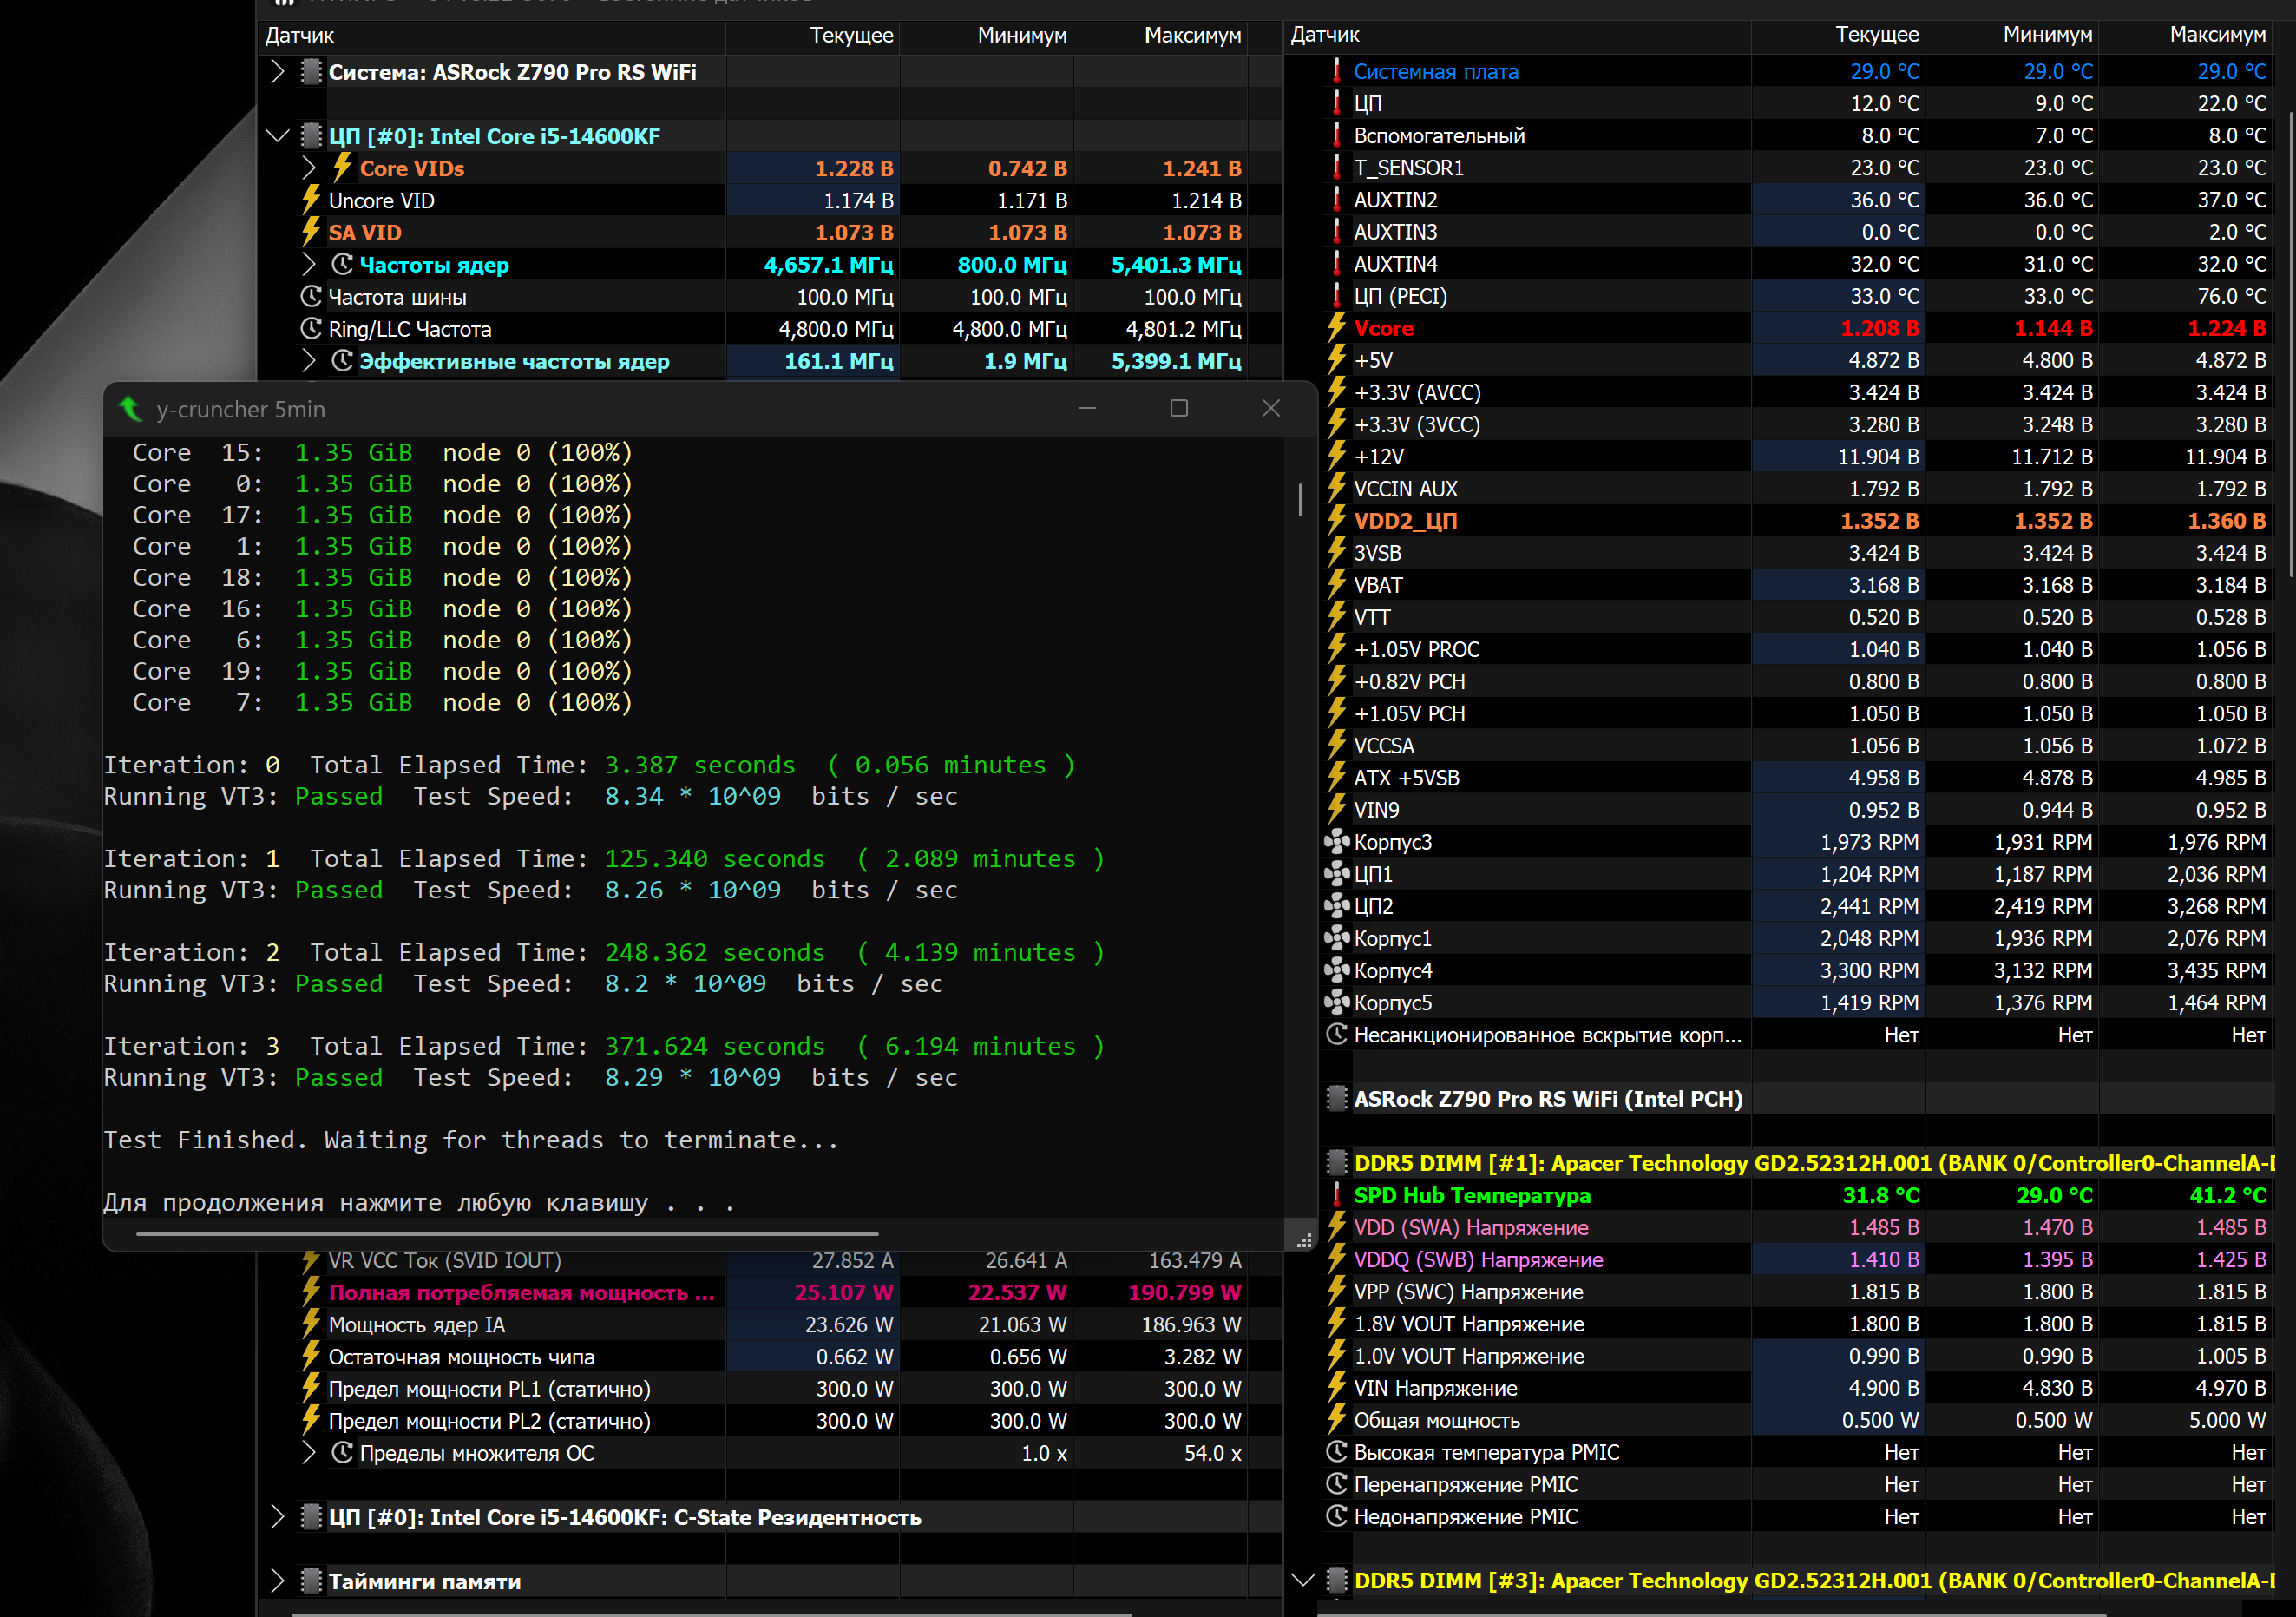
Task: Click the console horizontal scrollbar
Action: point(507,1234)
